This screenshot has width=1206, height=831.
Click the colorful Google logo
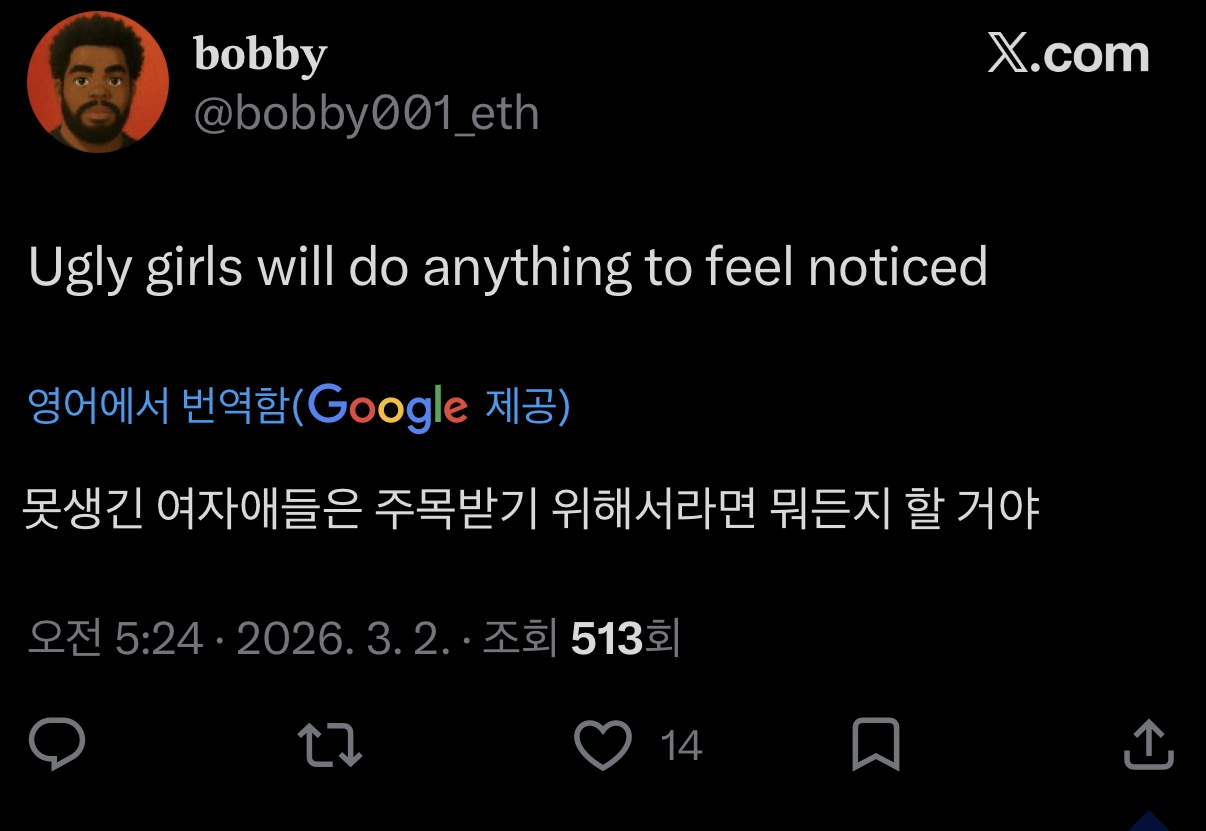pyautogui.click(x=387, y=407)
